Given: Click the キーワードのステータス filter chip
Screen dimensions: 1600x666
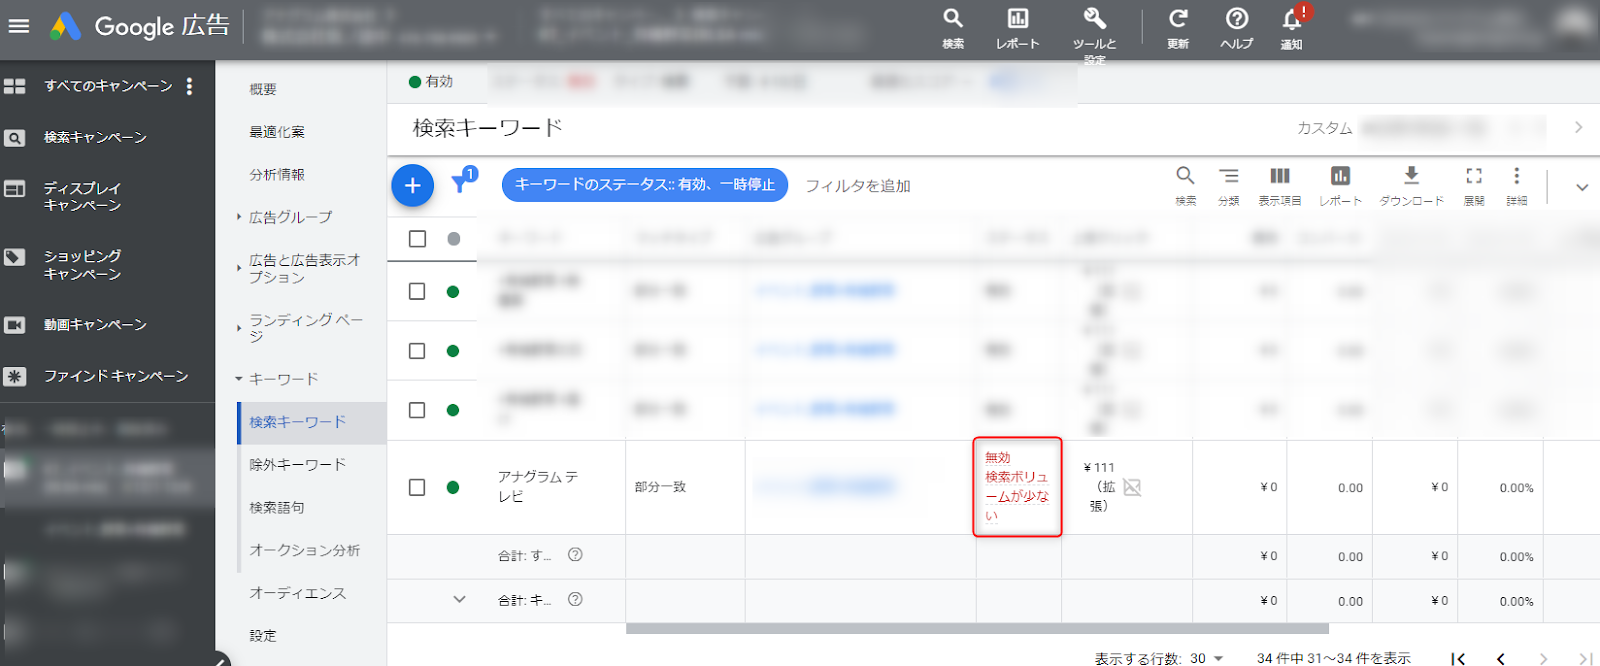Looking at the screenshot, I should [x=644, y=185].
